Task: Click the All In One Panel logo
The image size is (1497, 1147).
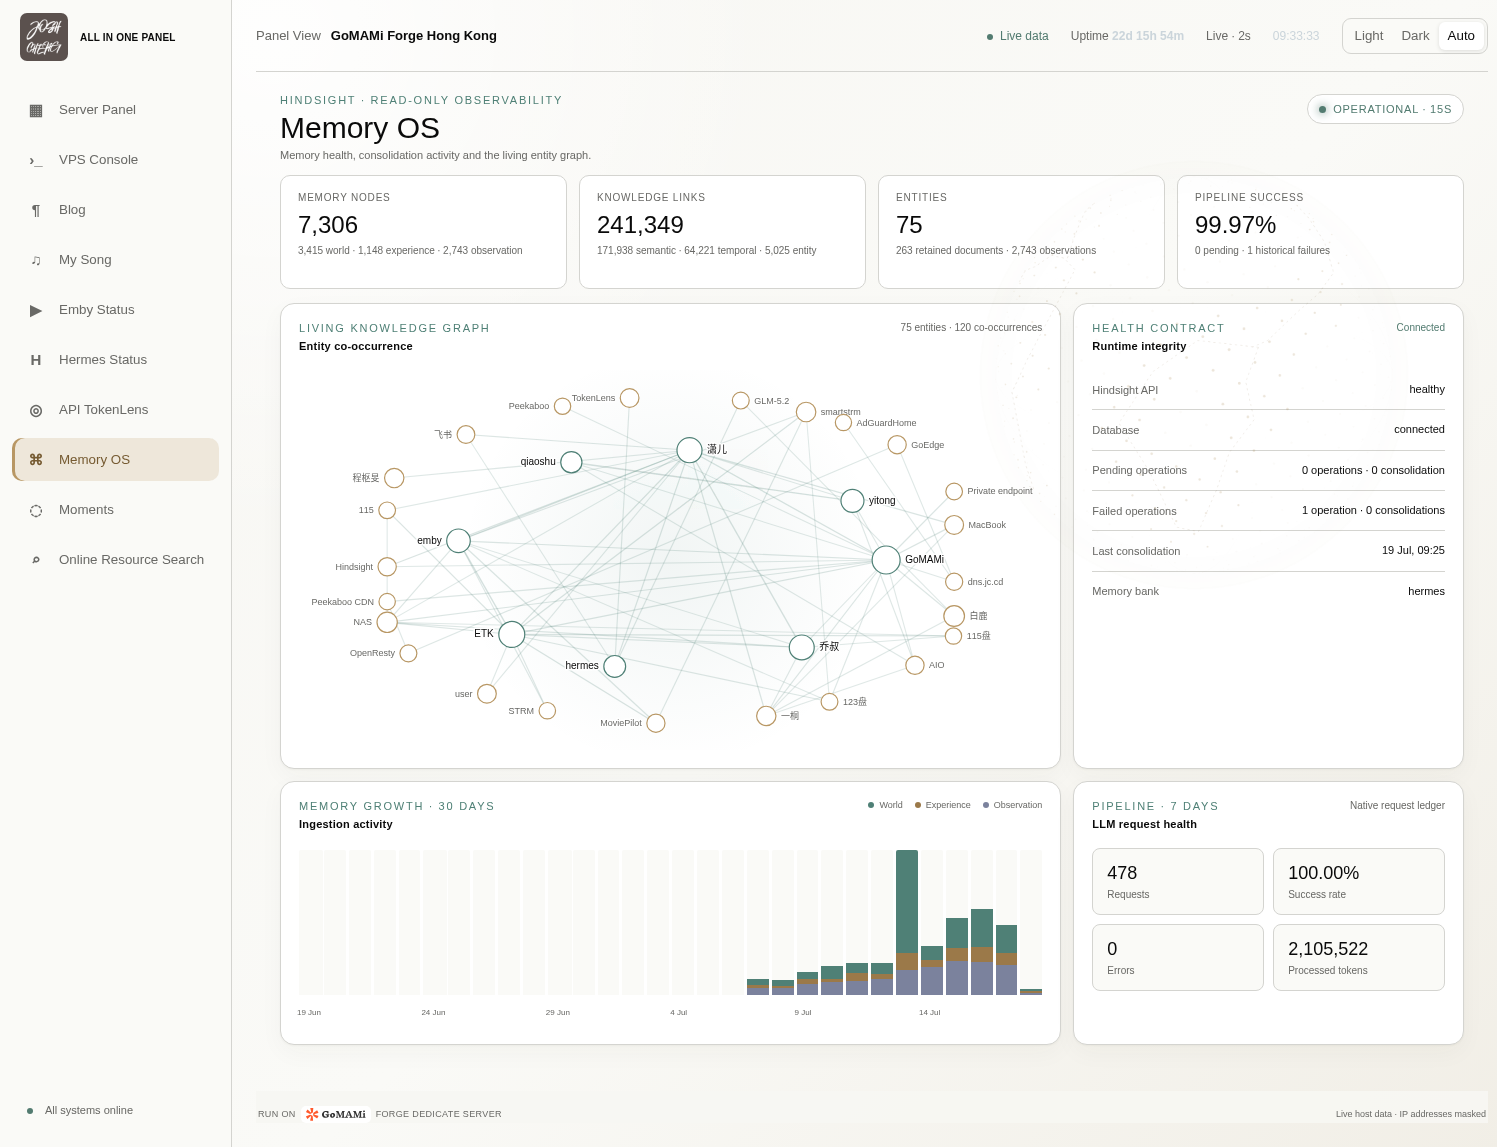Action: tap(44, 37)
